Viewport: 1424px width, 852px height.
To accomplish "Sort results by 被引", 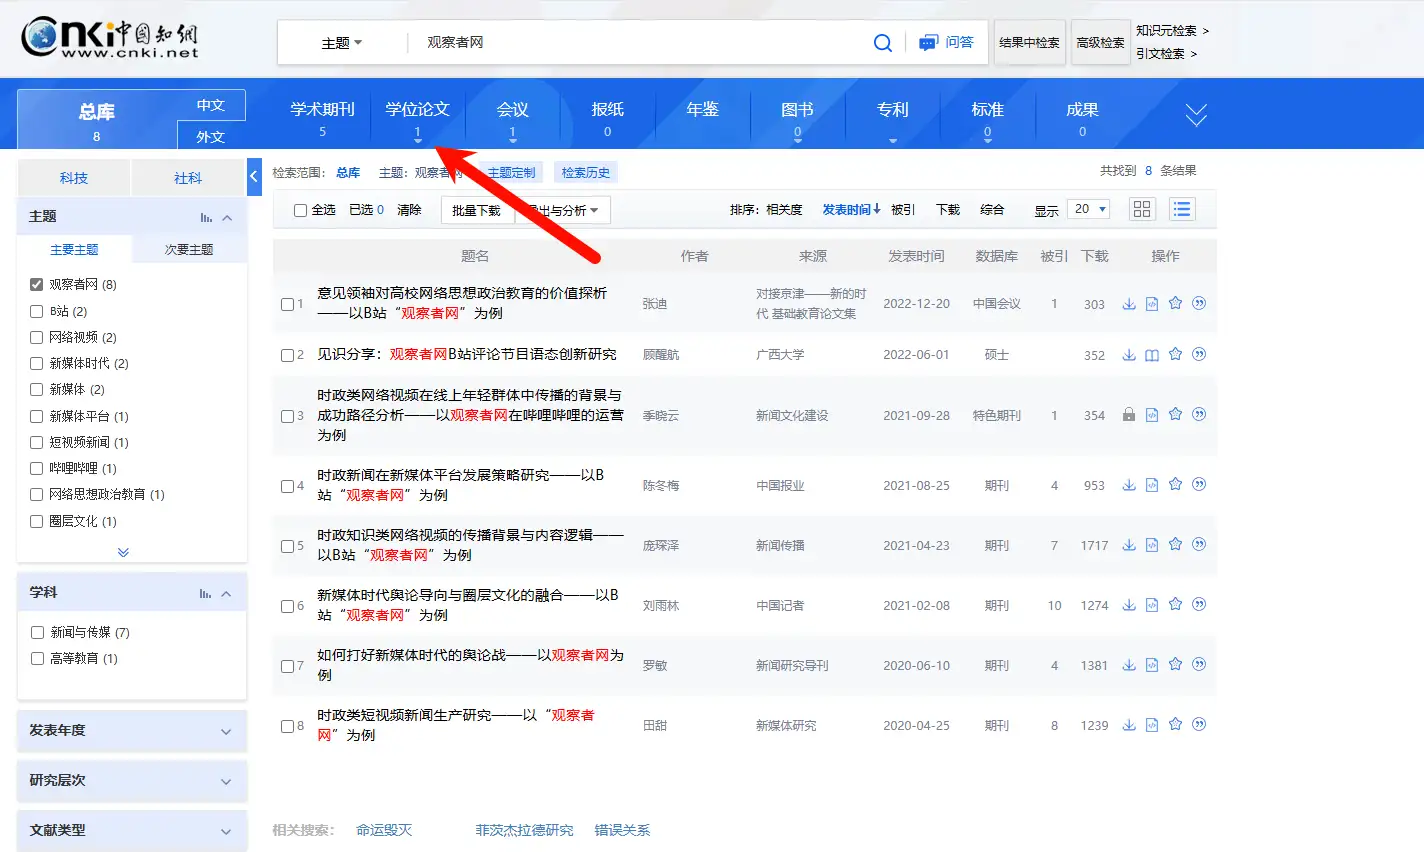I will coord(903,210).
